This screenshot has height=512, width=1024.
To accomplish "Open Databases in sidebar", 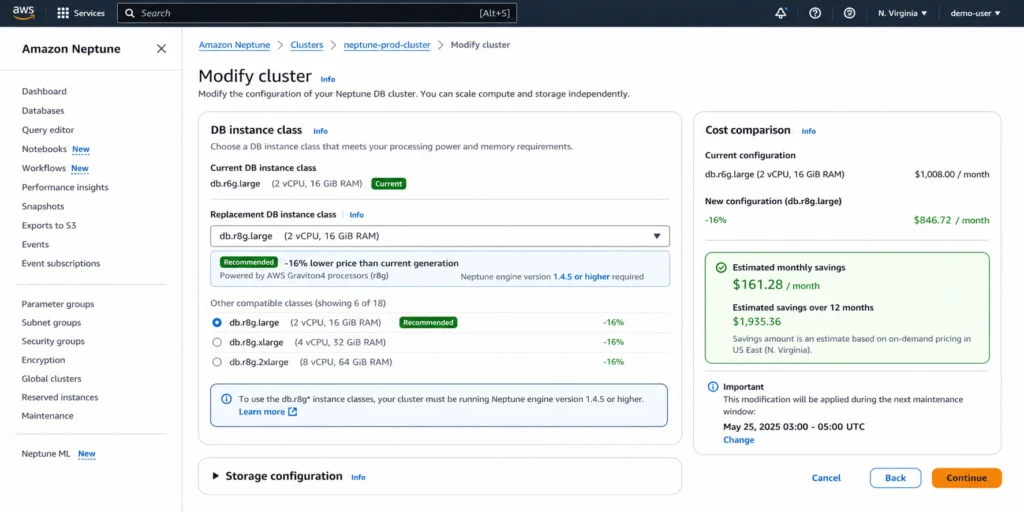I will [43, 111].
